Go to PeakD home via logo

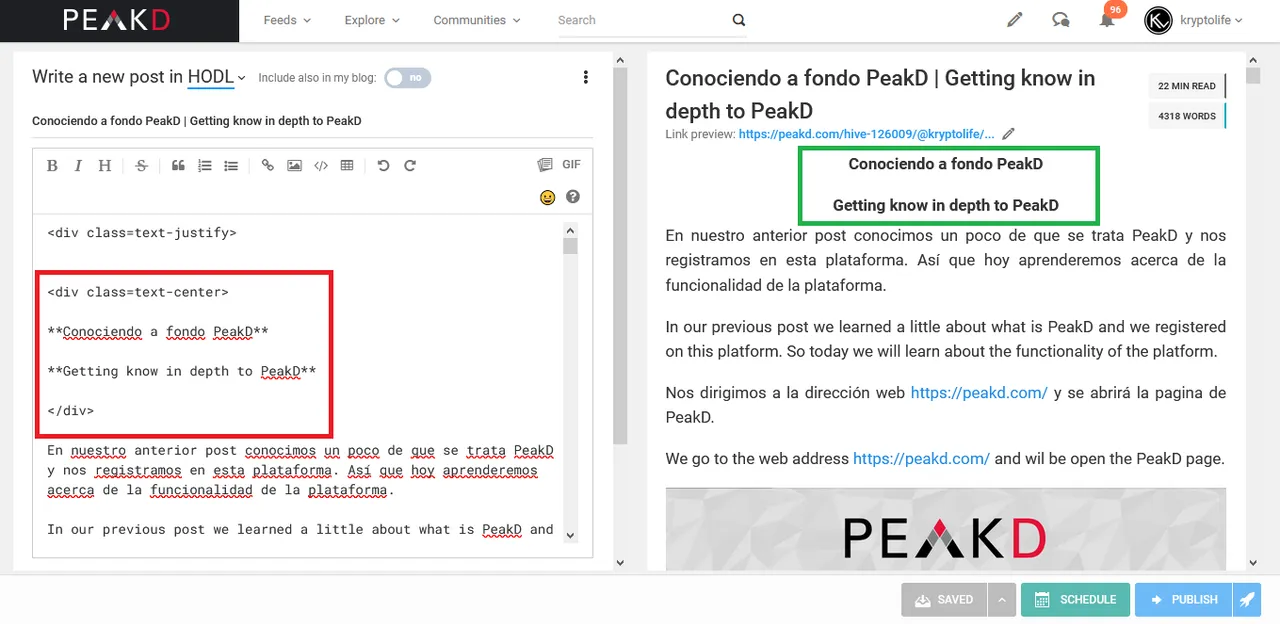[x=119, y=20]
